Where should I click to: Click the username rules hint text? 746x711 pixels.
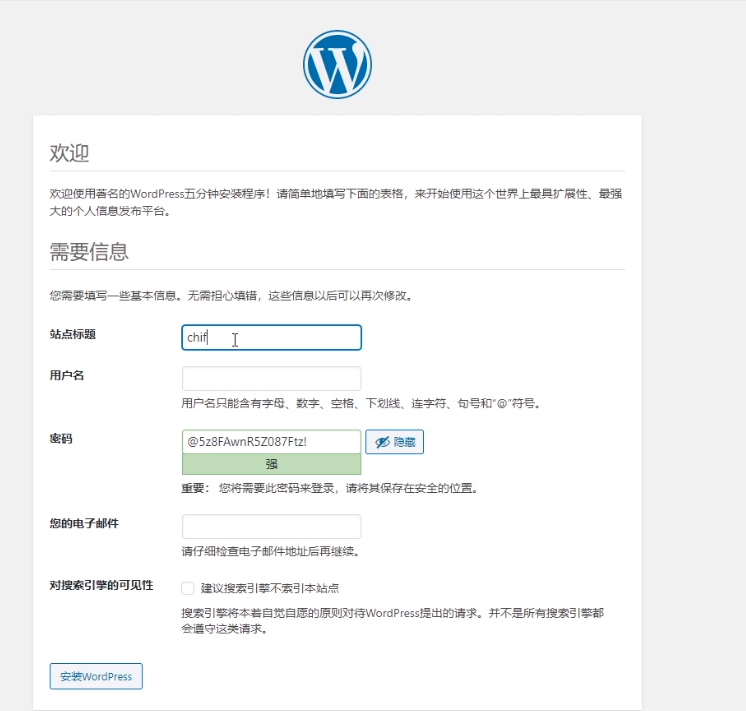(x=361, y=404)
